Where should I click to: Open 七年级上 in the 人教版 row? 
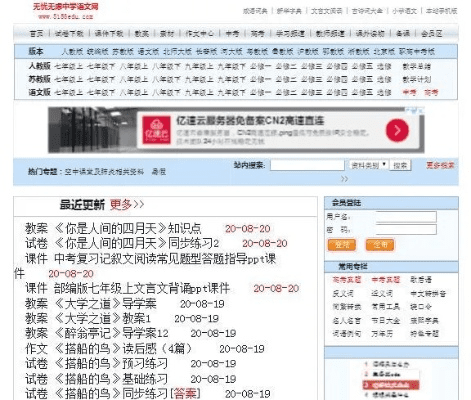[x=68, y=66]
